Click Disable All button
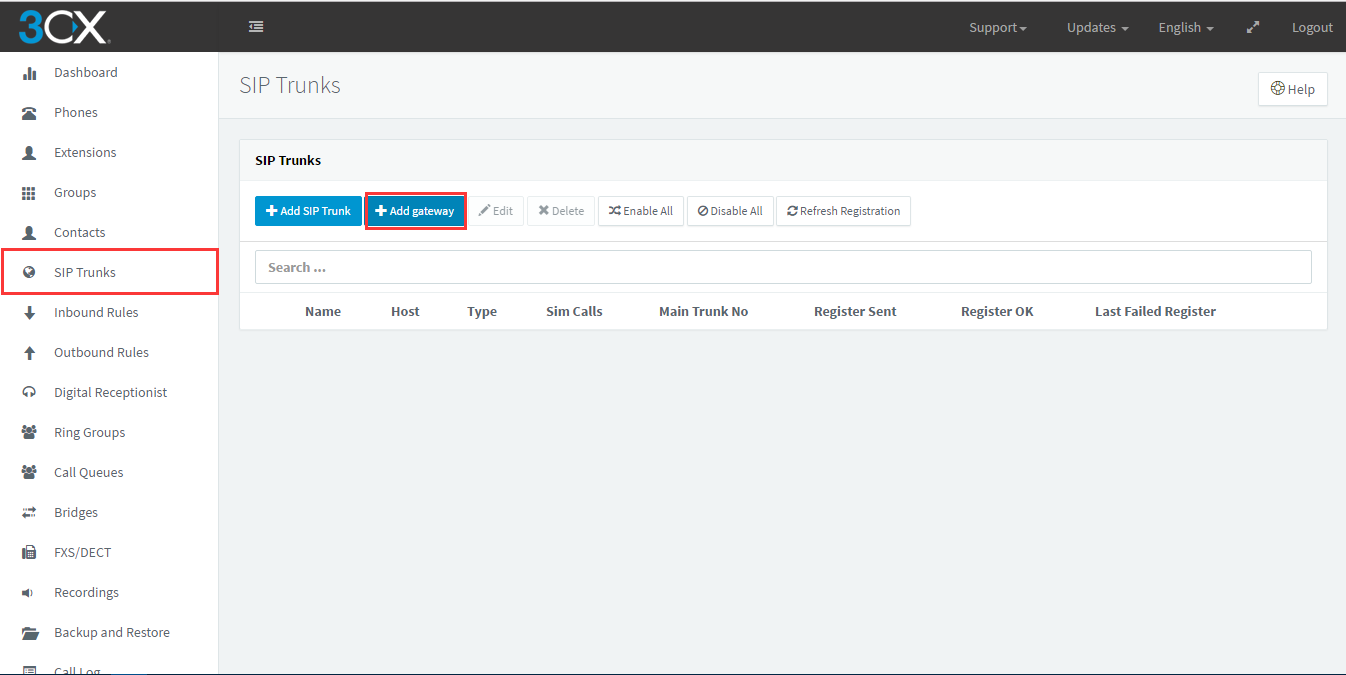Viewport: 1346px width, 675px height. 730,211
